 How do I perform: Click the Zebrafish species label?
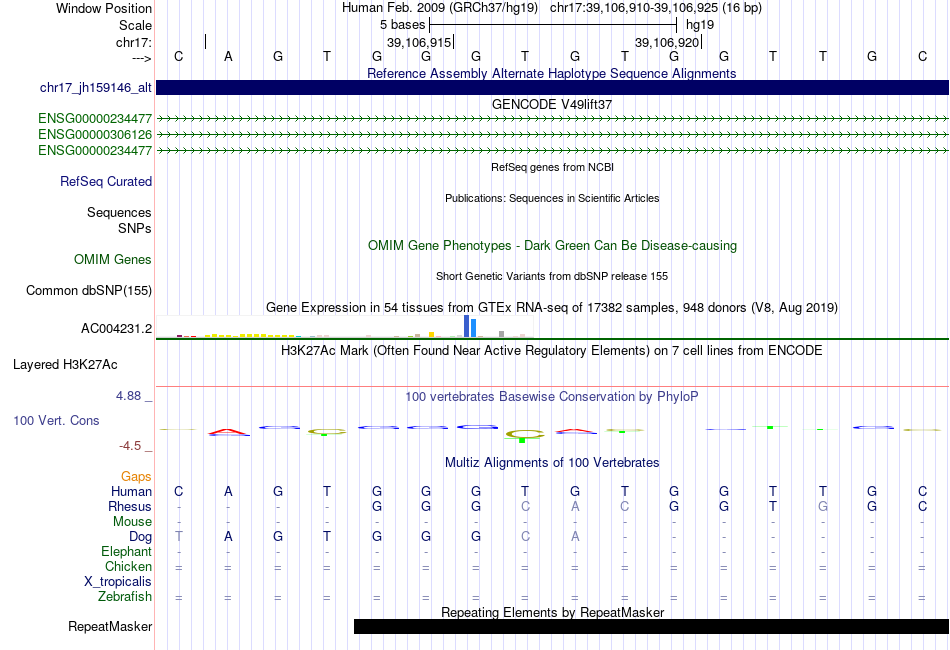(125, 597)
